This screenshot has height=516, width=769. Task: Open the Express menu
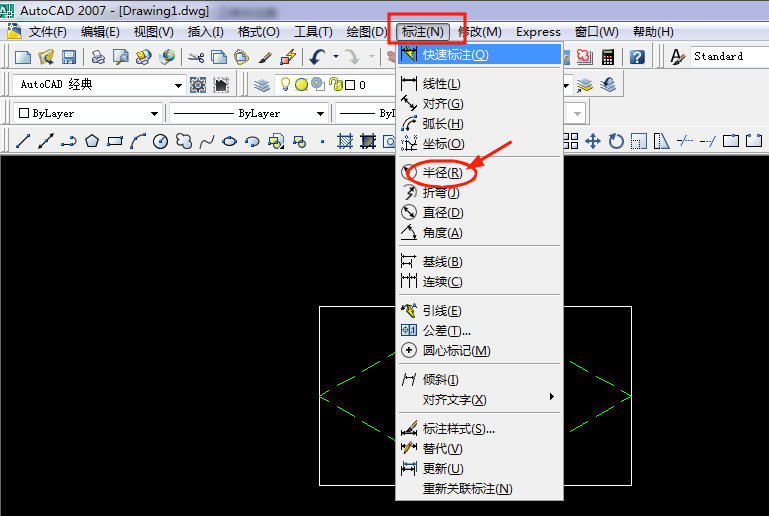click(x=538, y=32)
